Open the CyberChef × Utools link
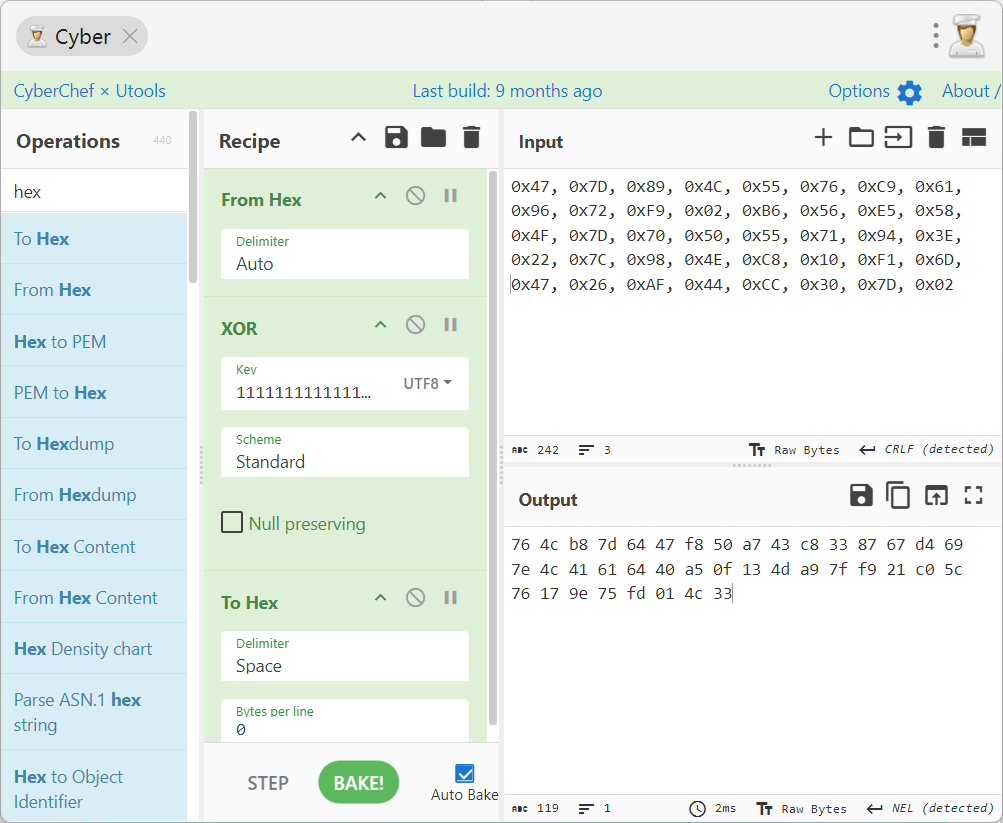The height and width of the screenshot is (823, 1003). coord(90,91)
